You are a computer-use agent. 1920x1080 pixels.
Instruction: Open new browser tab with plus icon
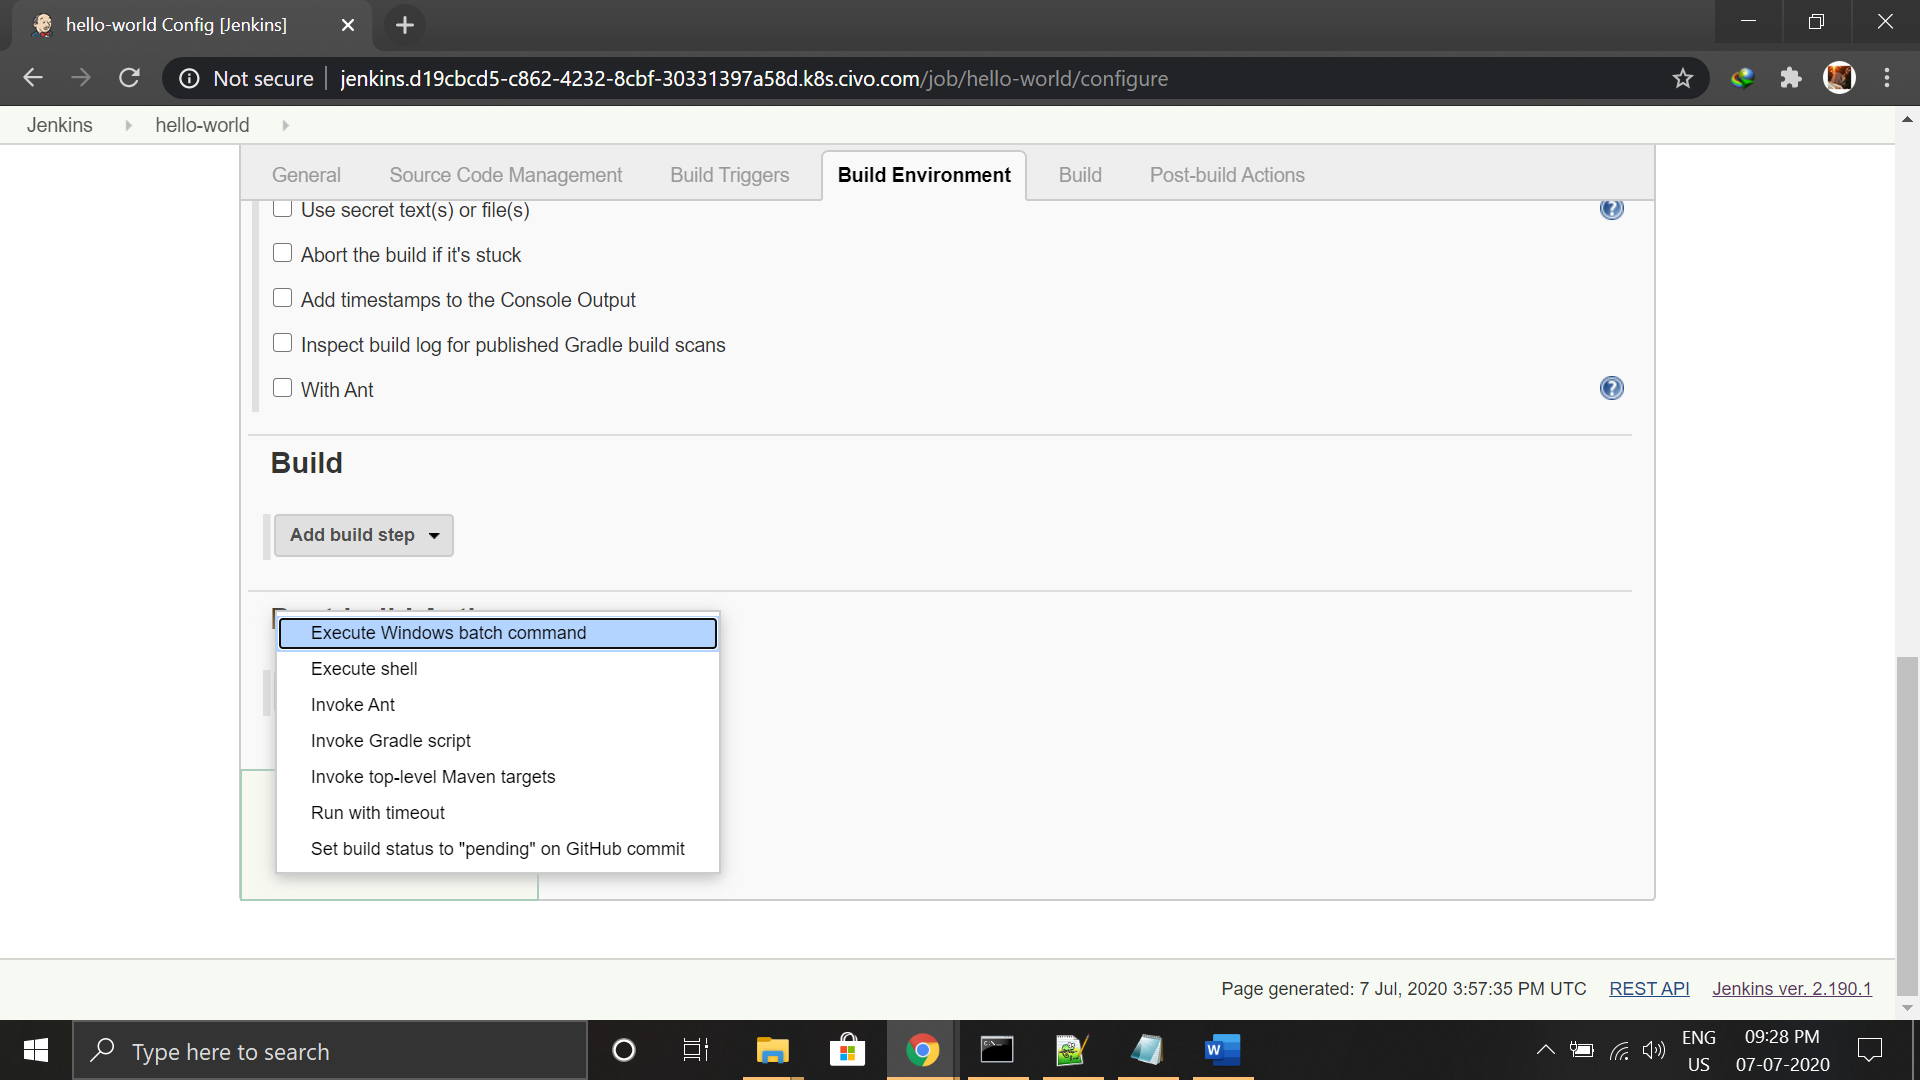coord(404,25)
